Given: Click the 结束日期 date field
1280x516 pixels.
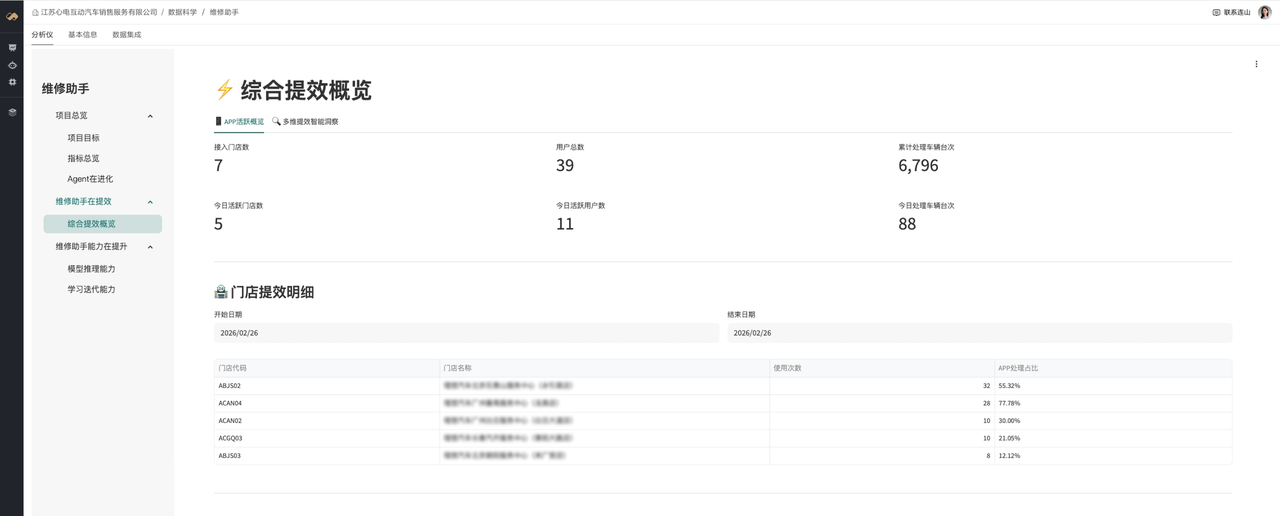Looking at the screenshot, I should (979, 333).
